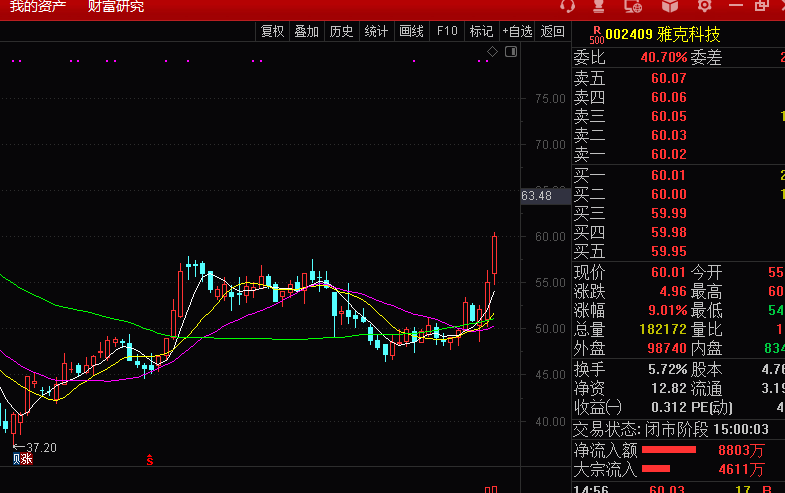Click the 净流入额 amount 8803万
This screenshot has width=785, height=493.
[741, 450]
